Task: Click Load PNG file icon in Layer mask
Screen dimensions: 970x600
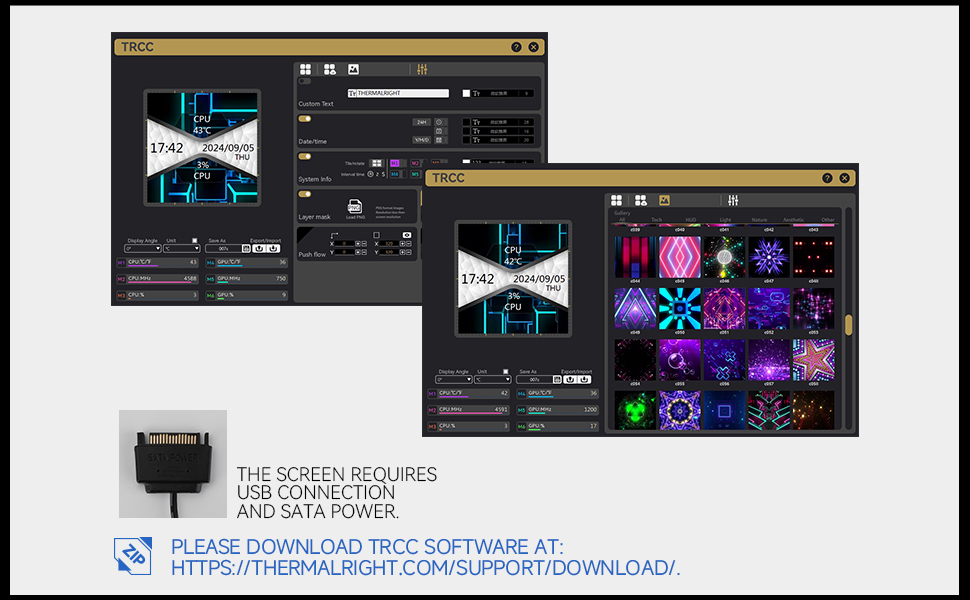Action: tap(354, 206)
